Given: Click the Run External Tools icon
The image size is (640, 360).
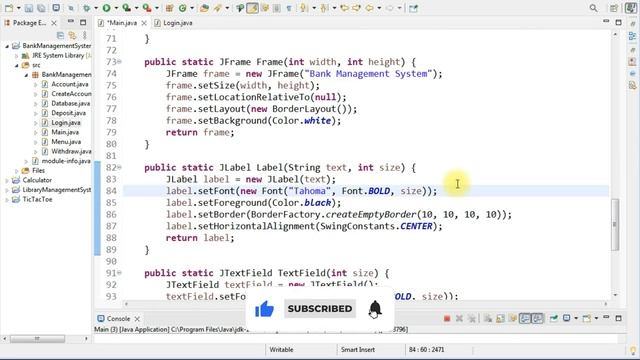Looking at the screenshot, I should [x=147, y=8].
